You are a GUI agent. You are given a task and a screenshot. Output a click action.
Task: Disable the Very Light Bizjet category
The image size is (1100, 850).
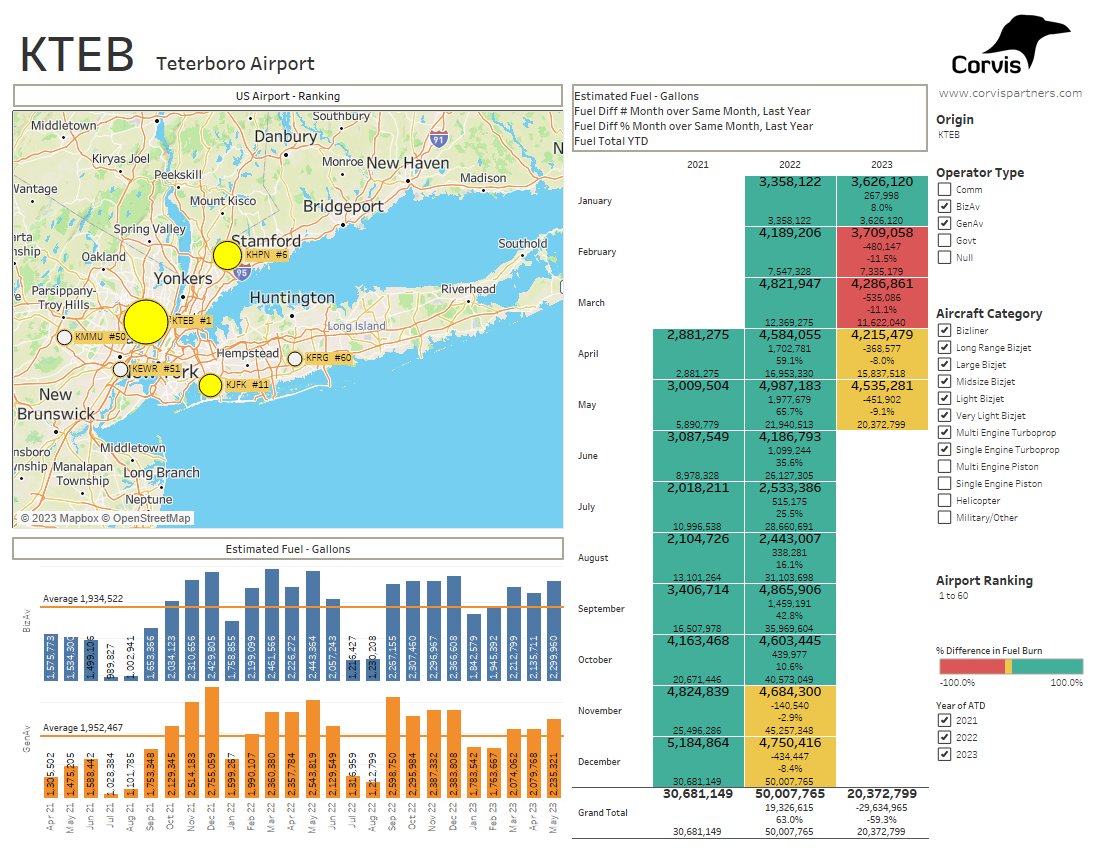(946, 415)
